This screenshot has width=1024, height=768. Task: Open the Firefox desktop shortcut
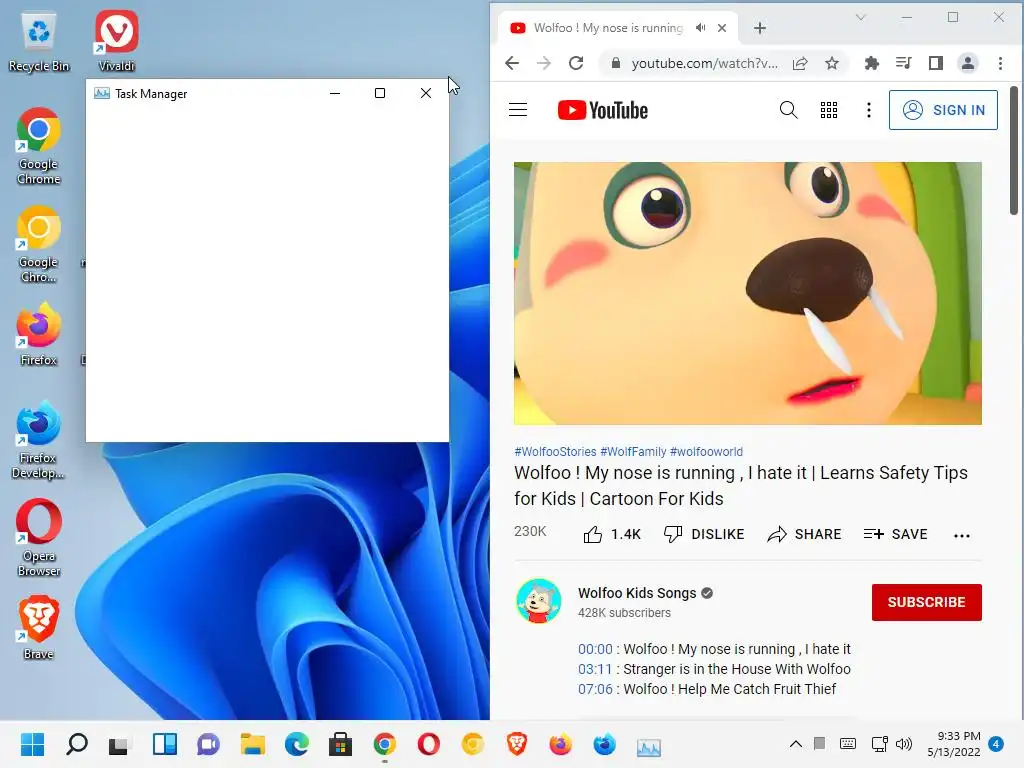coord(39,334)
